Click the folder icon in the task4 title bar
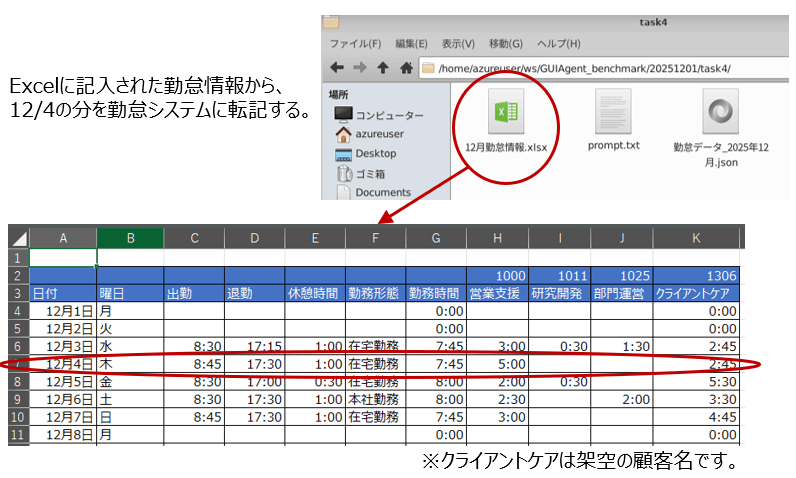This screenshot has height=478, width=796. coord(331,22)
